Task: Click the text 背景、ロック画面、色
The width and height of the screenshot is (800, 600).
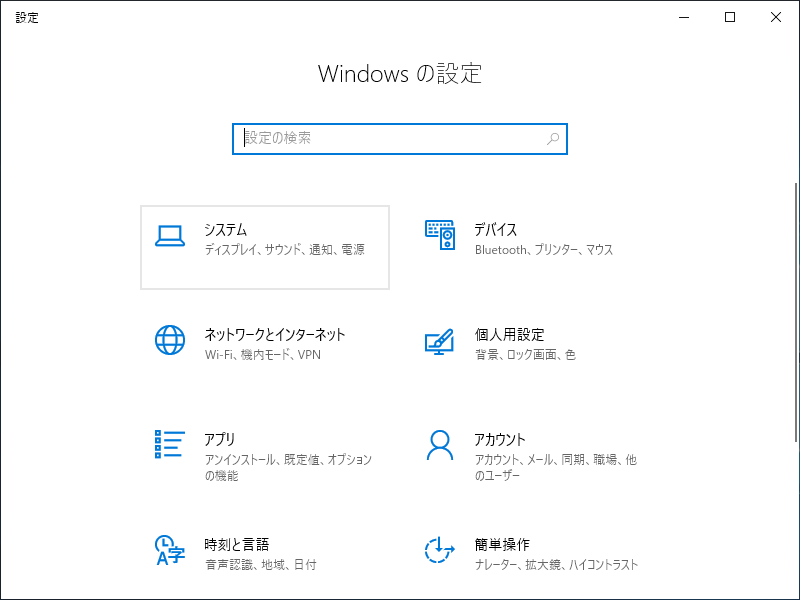Action: pyautogui.click(x=525, y=355)
